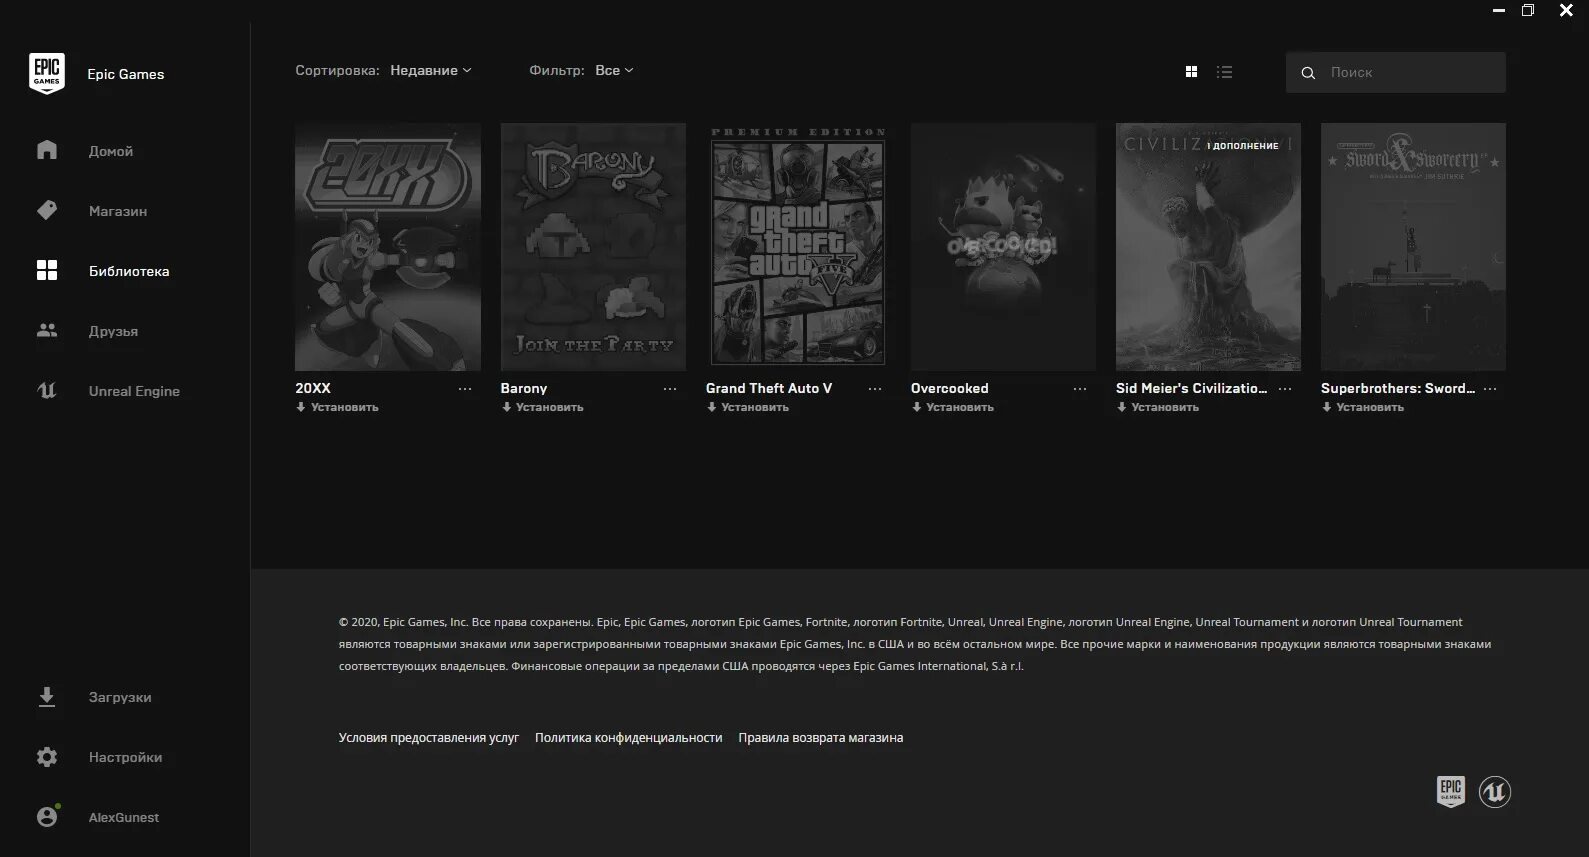Click the Barony game title
The image size is (1589, 857).
524,388
